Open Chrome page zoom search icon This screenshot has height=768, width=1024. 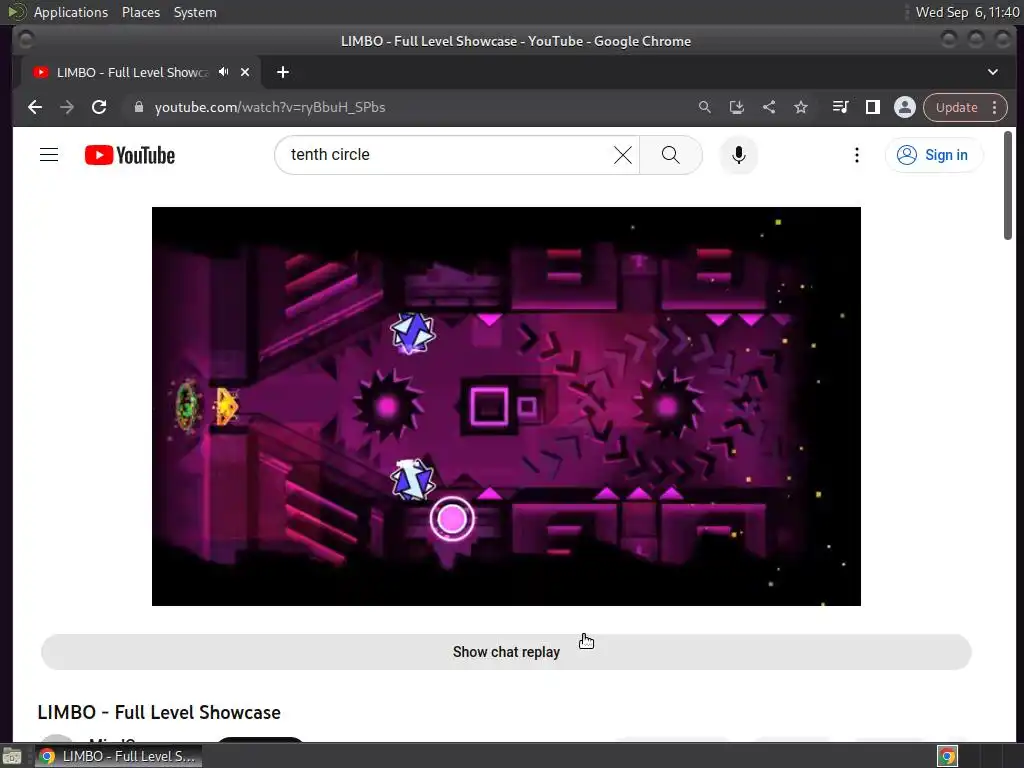(704, 107)
